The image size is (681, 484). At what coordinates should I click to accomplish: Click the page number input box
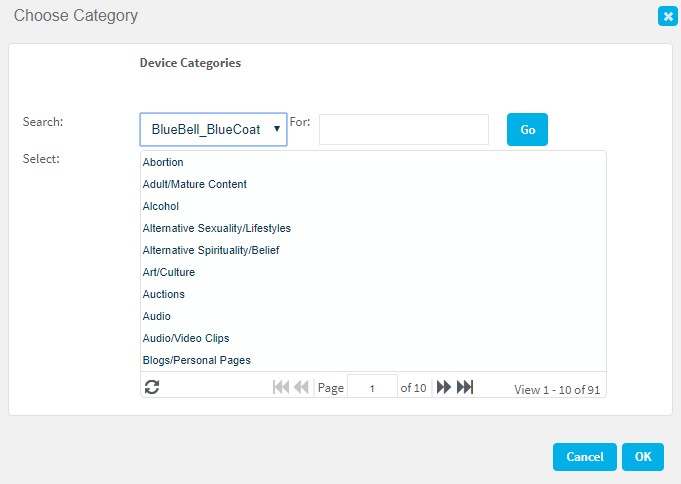click(371, 387)
